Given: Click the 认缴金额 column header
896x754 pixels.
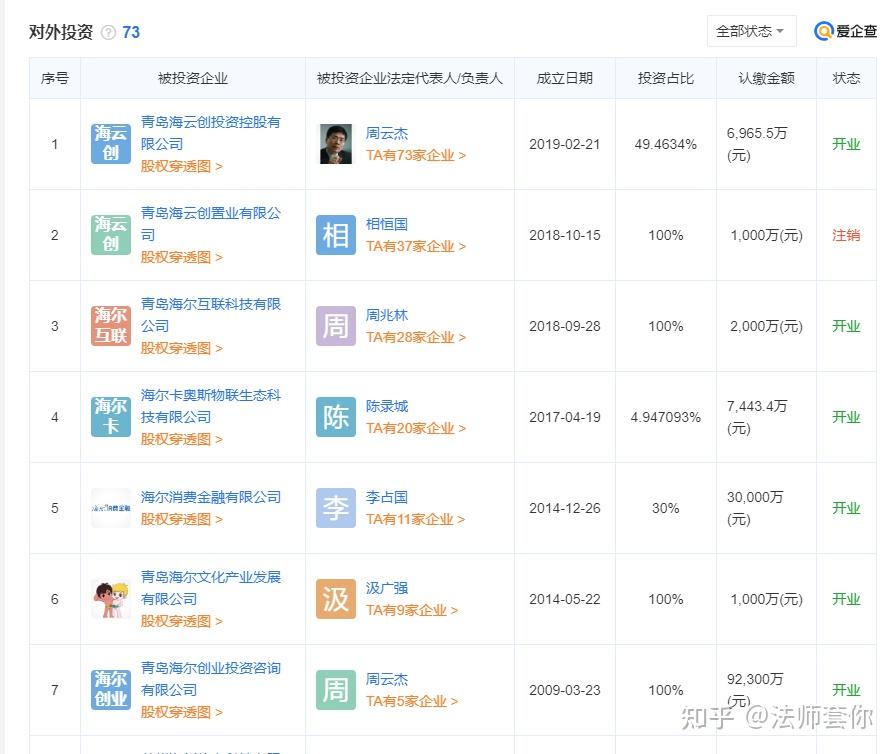Looking at the screenshot, I should pyautogui.click(x=766, y=78).
